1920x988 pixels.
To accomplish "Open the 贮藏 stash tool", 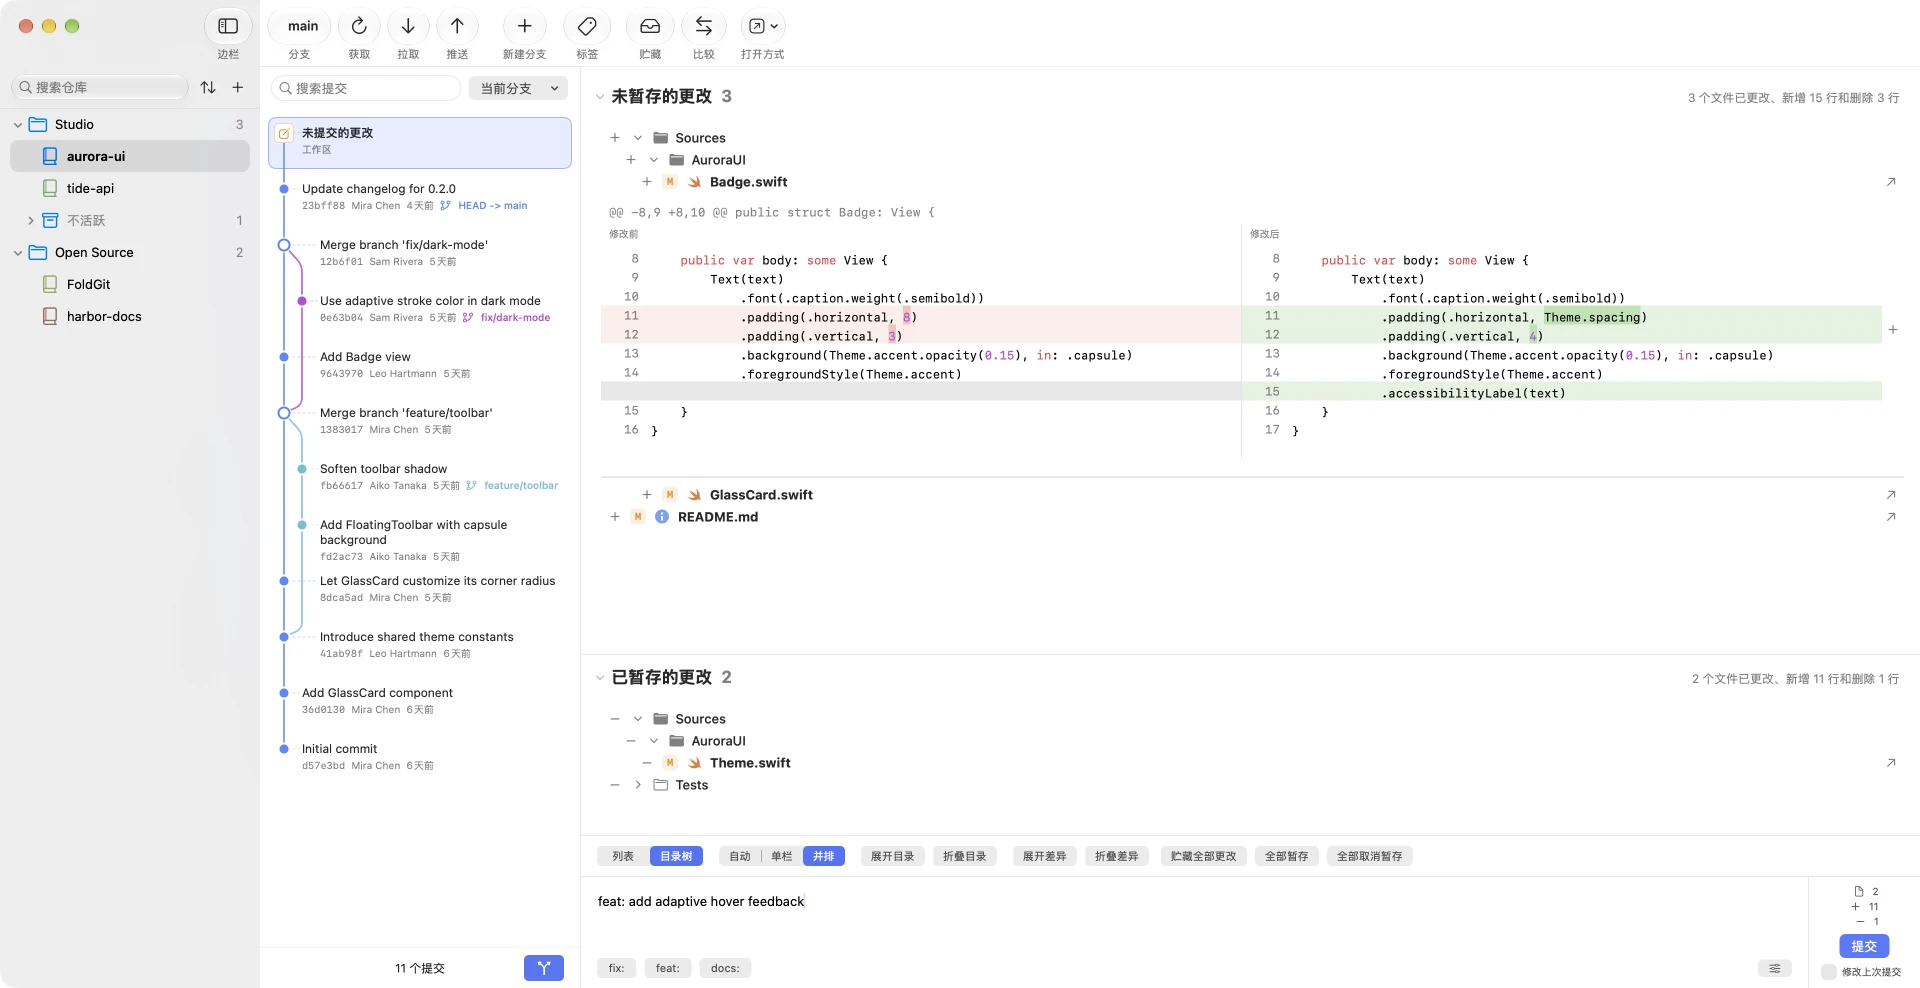I will (650, 26).
